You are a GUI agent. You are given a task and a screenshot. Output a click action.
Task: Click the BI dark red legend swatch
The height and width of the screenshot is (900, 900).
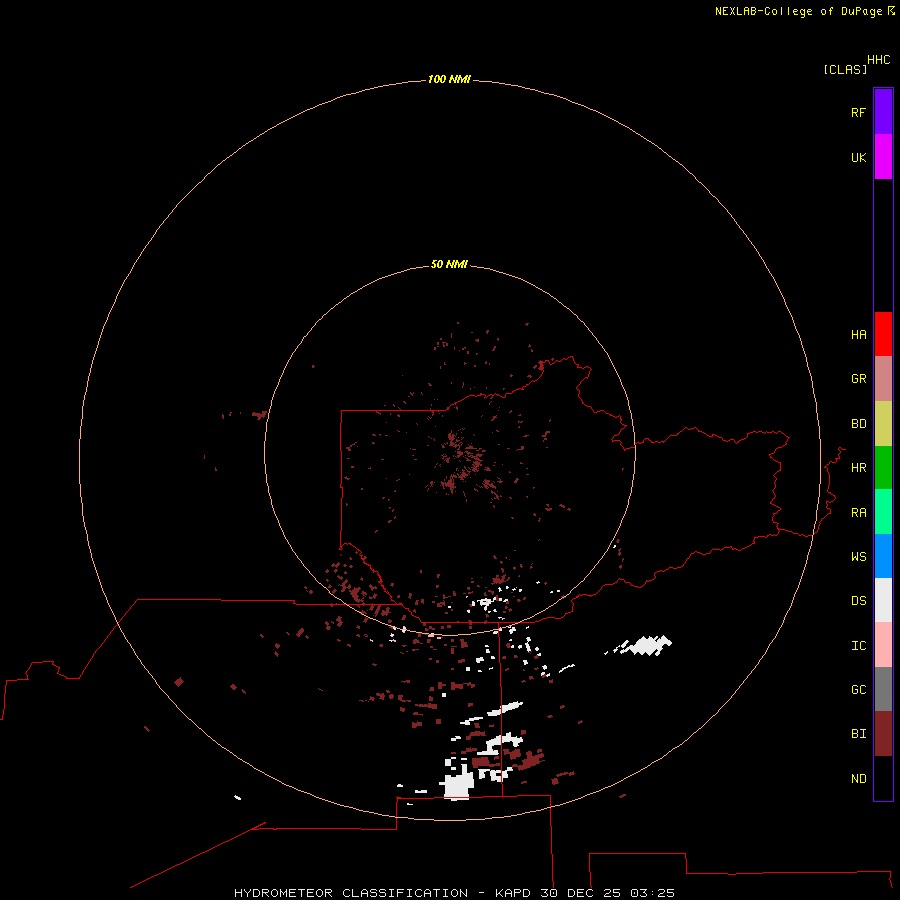coord(883,734)
